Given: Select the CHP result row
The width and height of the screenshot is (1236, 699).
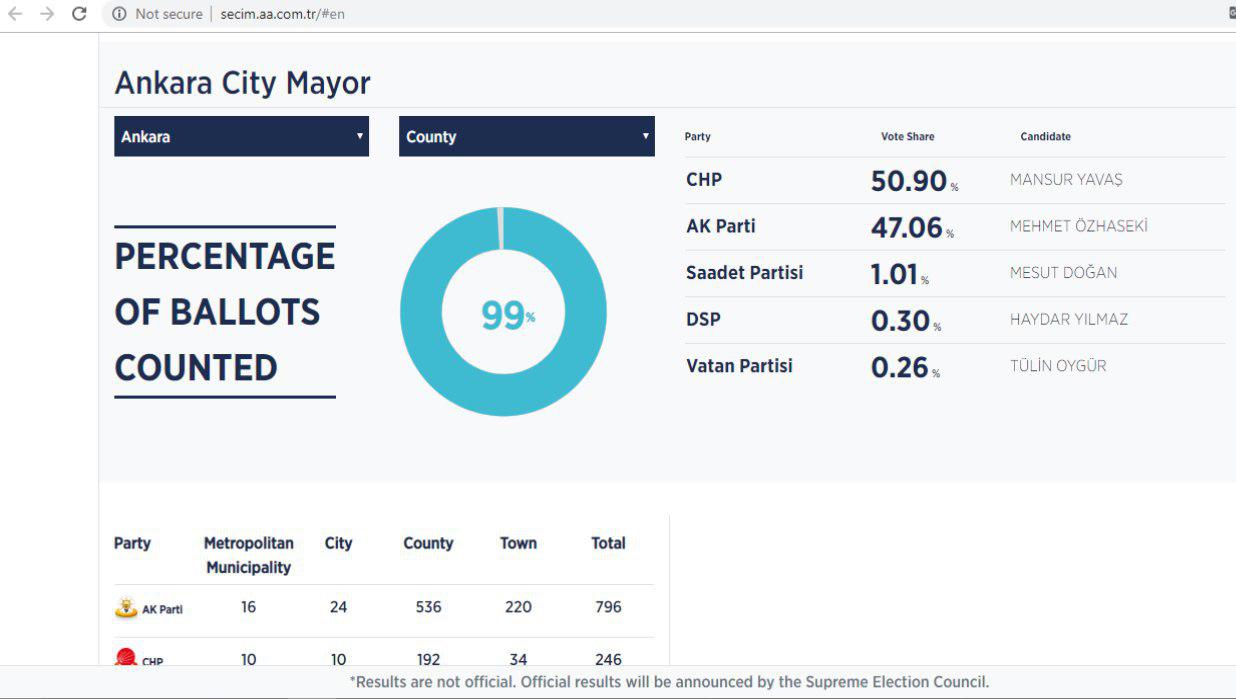Looking at the screenshot, I should pos(954,181).
